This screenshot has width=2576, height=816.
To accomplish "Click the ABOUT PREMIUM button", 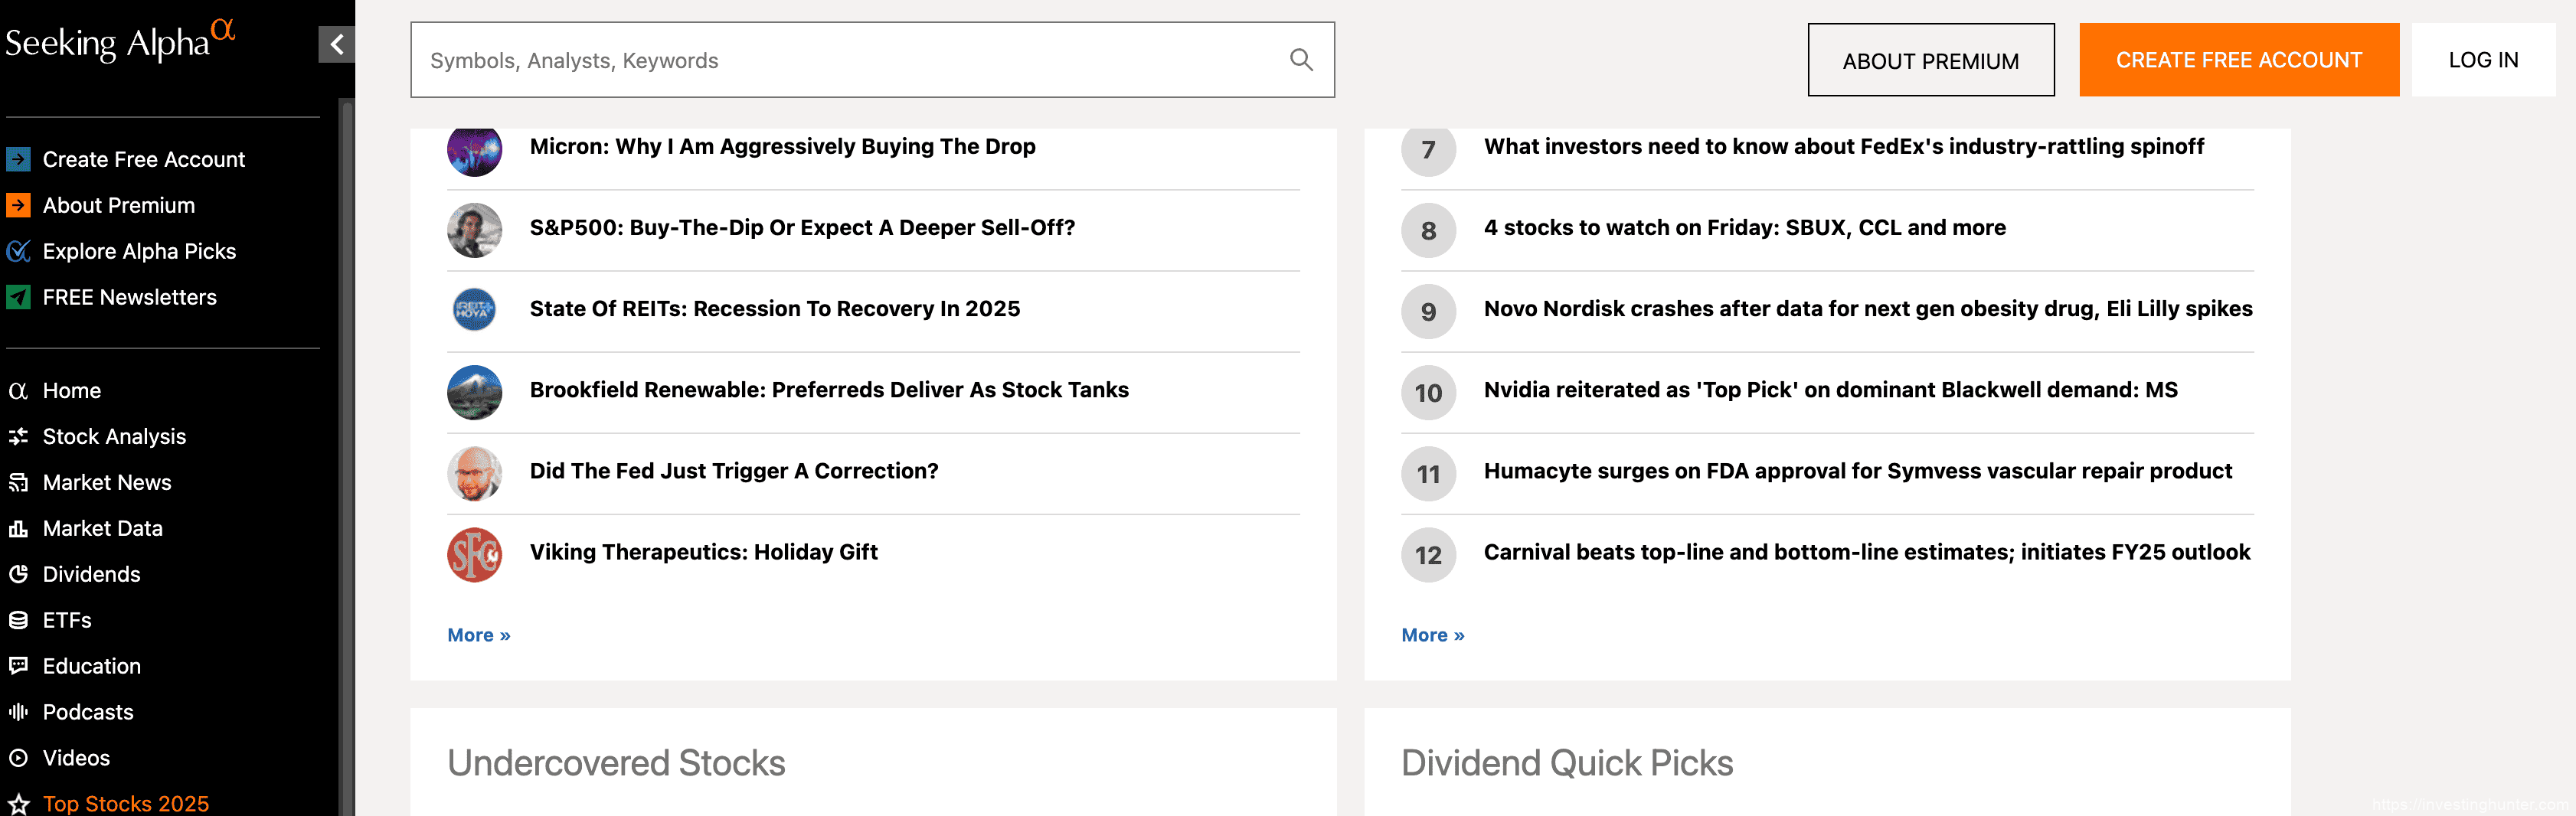I will point(1930,61).
